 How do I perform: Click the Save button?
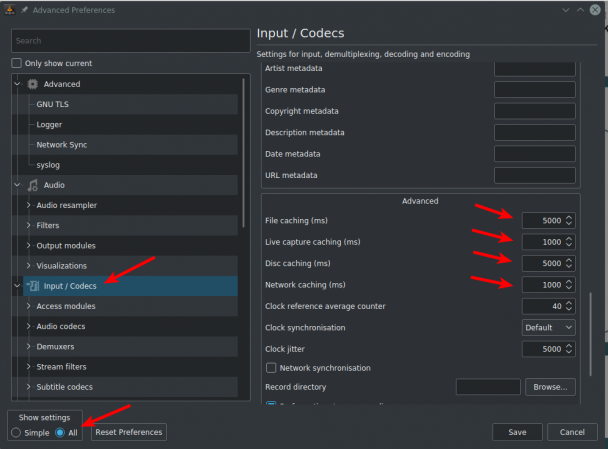(517, 432)
